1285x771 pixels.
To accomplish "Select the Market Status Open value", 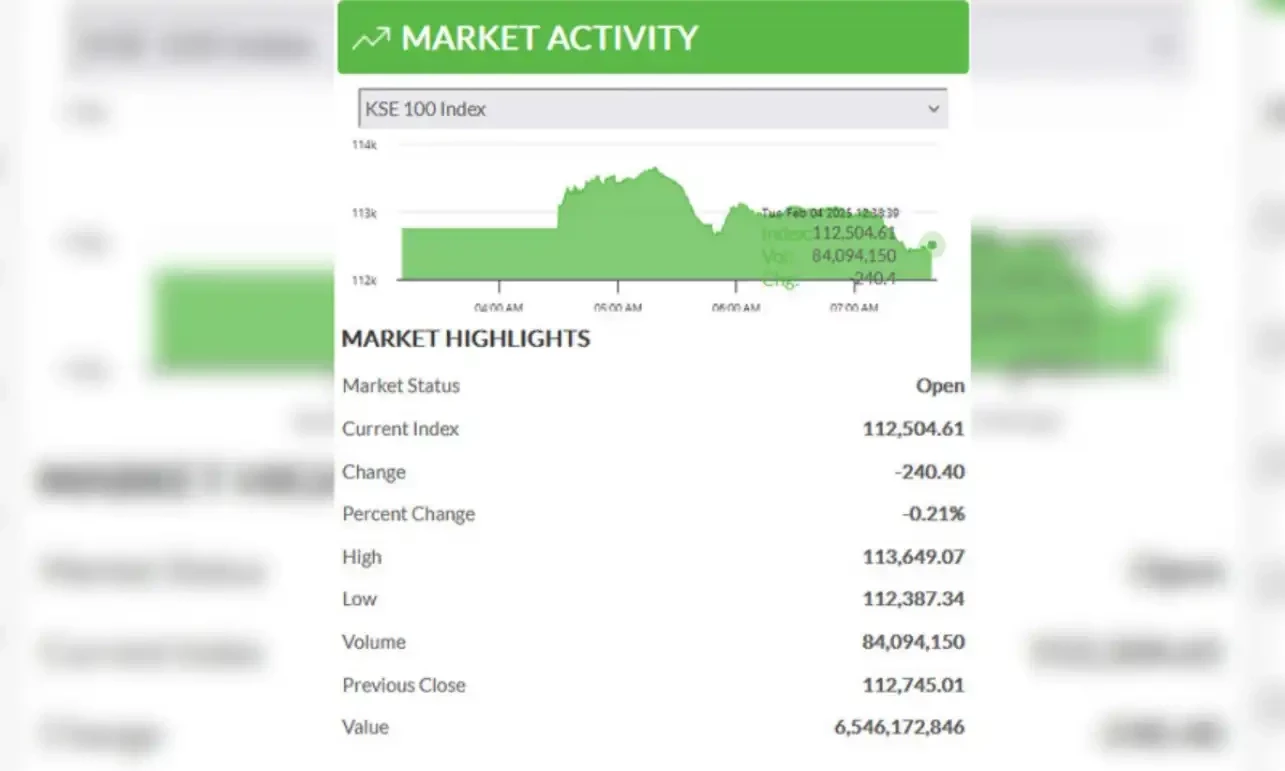I will (x=940, y=386).
